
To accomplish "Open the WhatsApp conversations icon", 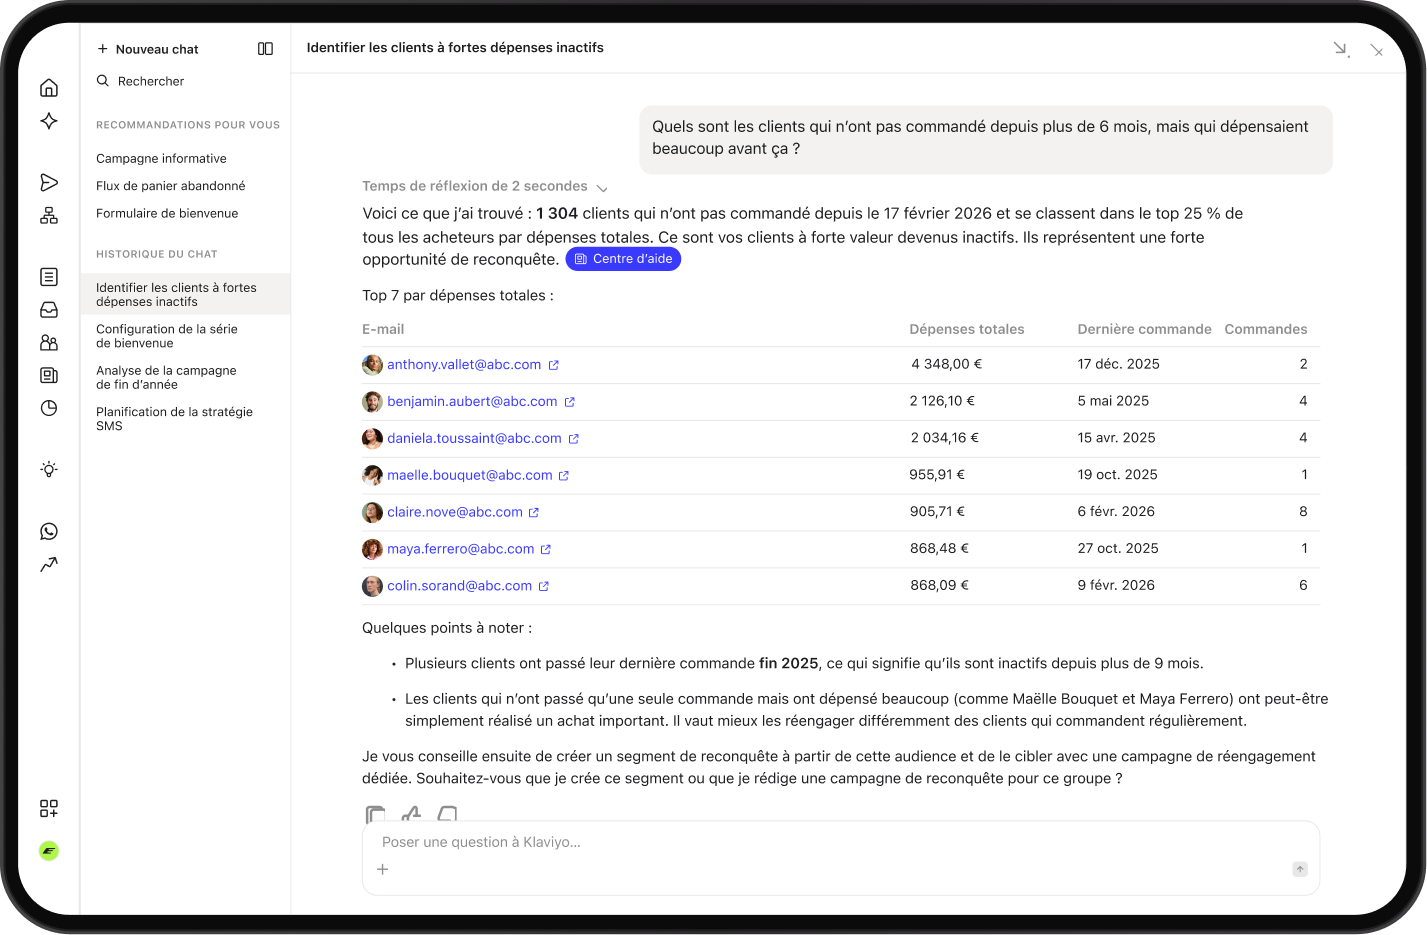I will (49, 531).
